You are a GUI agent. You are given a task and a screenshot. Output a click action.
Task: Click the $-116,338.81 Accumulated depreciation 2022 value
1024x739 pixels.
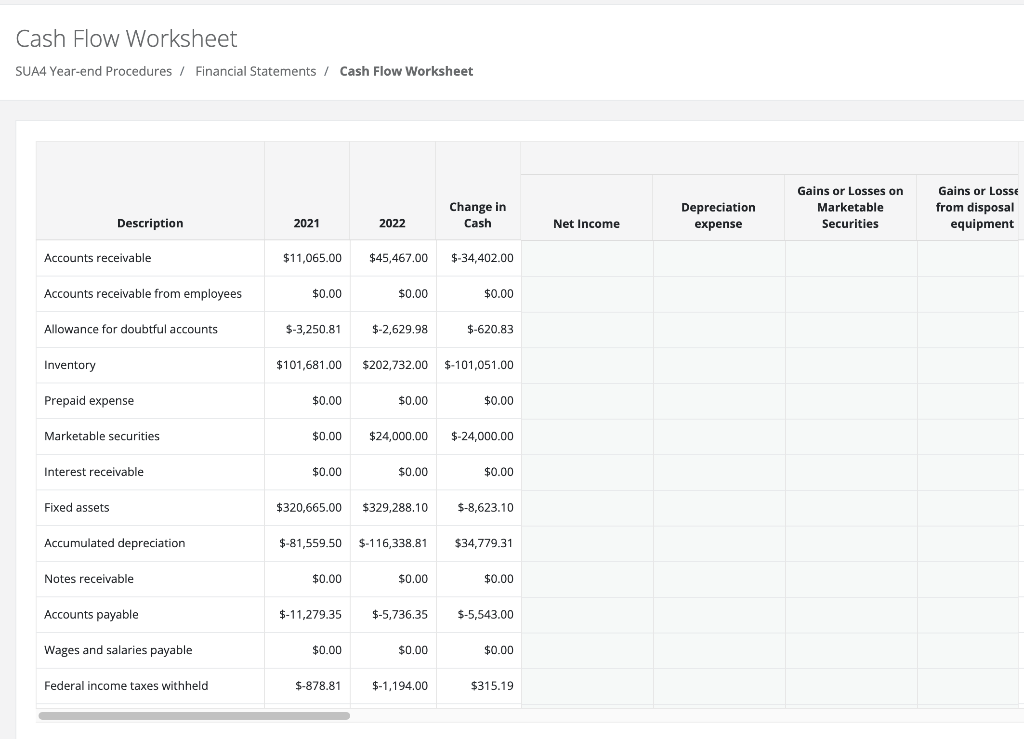click(x=393, y=543)
